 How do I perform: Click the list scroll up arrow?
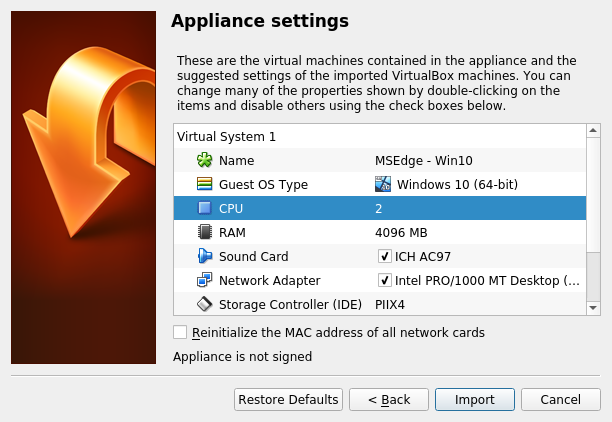pyautogui.click(x=593, y=130)
